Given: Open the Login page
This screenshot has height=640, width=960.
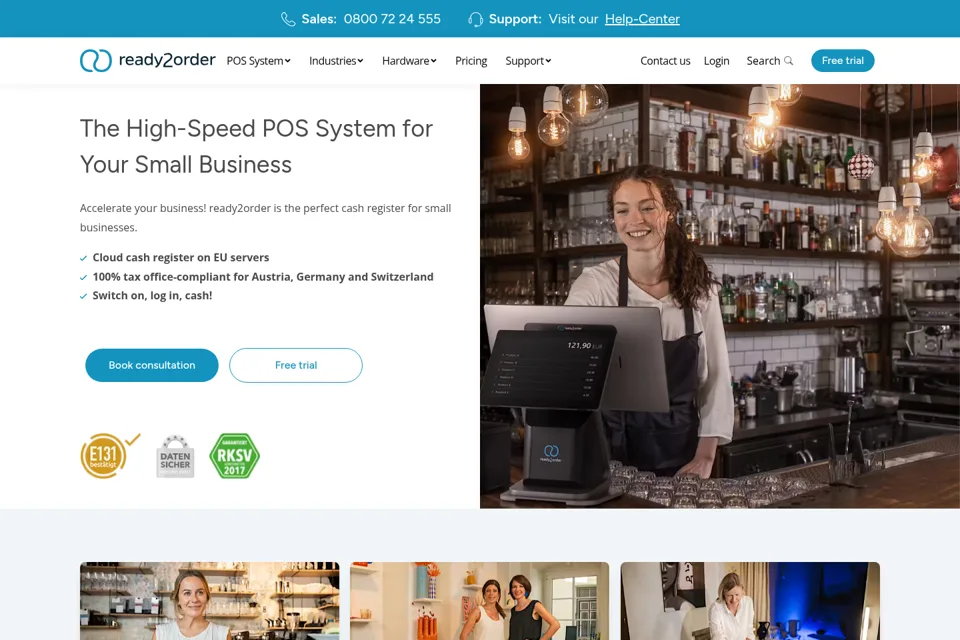Looking at the screenshot, I should 716,61.
